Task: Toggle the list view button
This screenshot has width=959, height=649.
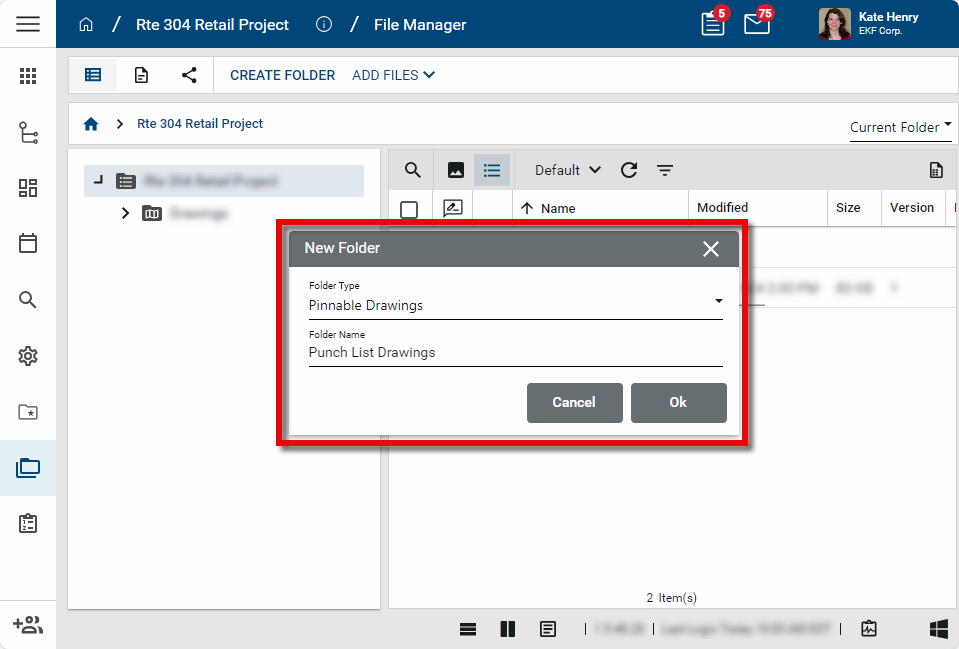Action: (492, 170)
